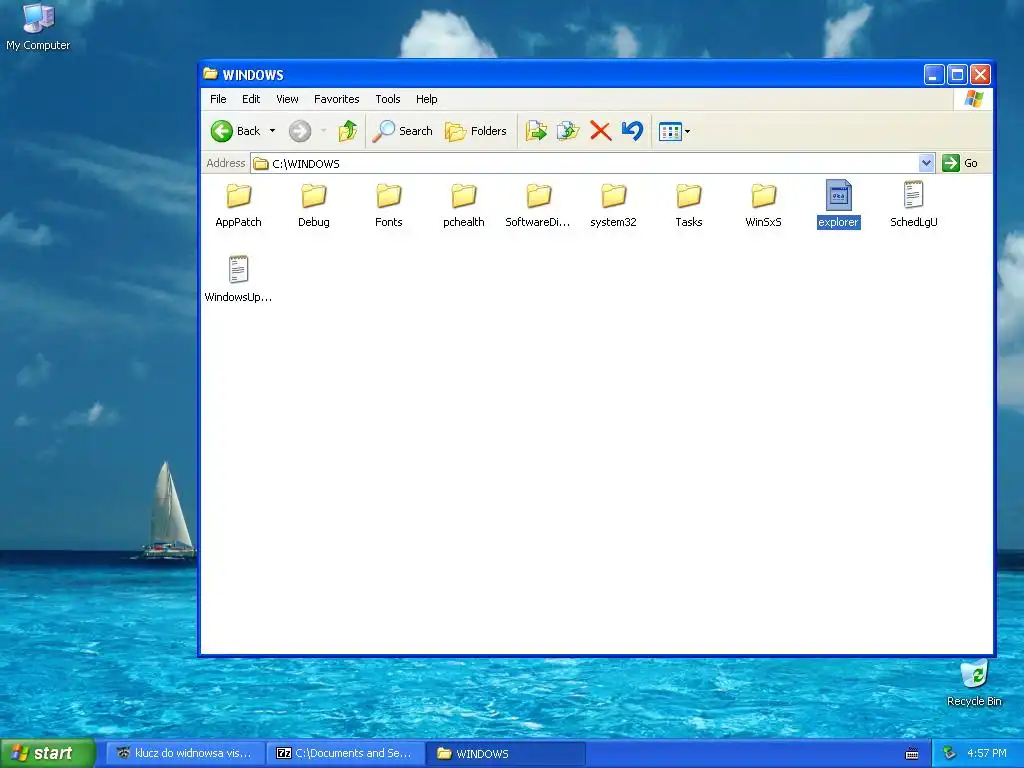Click the folder icon in WINDOWS title bar

[210, 74]
